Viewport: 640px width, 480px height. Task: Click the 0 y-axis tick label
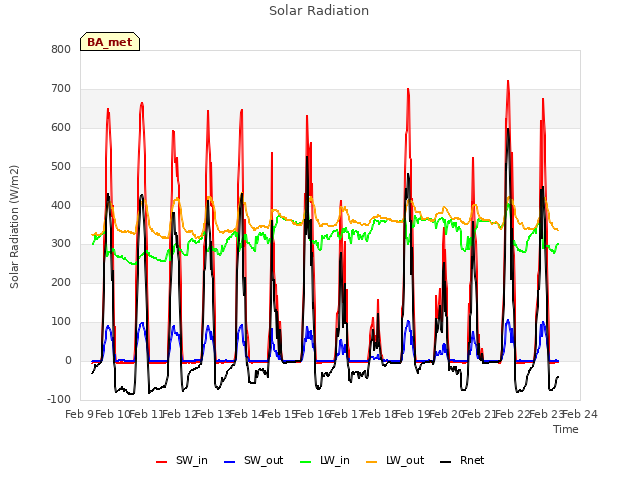point(68,361)
